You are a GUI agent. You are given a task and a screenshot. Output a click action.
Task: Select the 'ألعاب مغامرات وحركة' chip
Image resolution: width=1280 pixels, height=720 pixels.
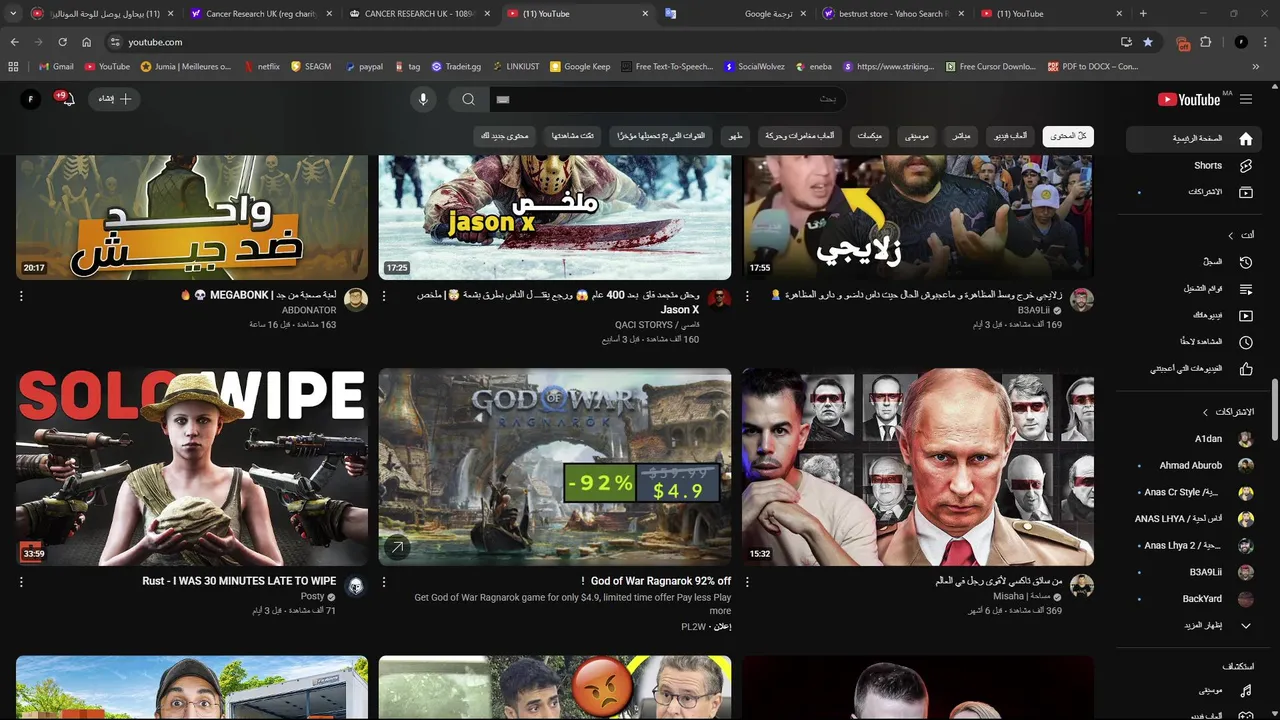800,136
